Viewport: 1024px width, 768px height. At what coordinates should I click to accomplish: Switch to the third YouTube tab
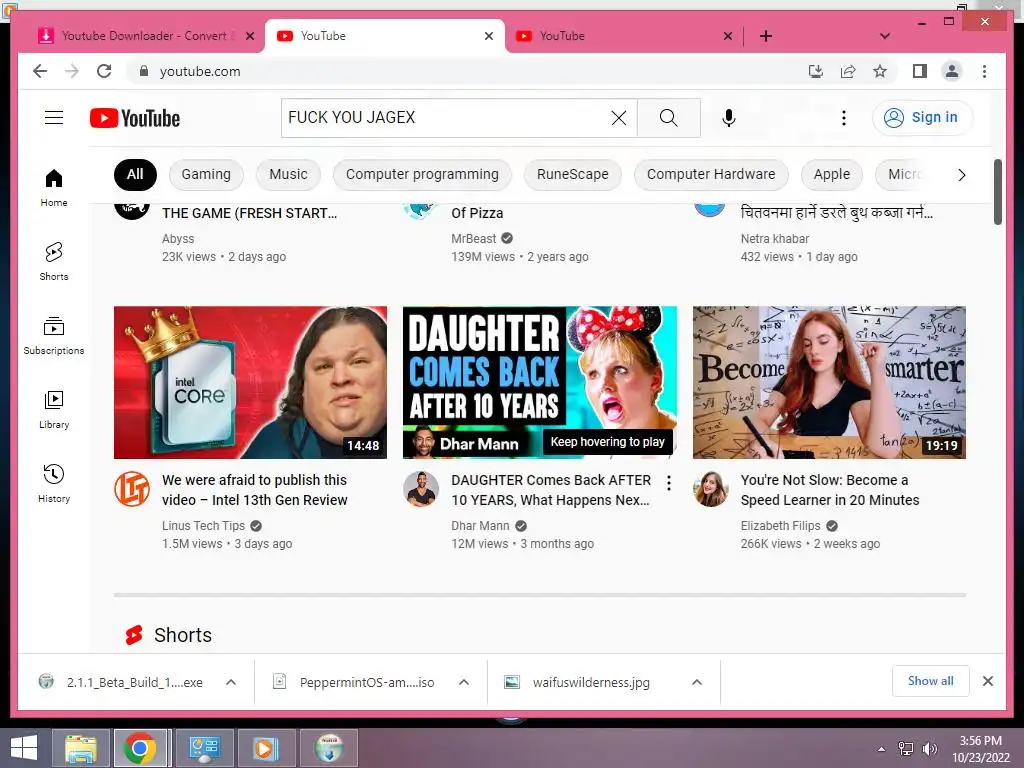(x=624, y=36)
